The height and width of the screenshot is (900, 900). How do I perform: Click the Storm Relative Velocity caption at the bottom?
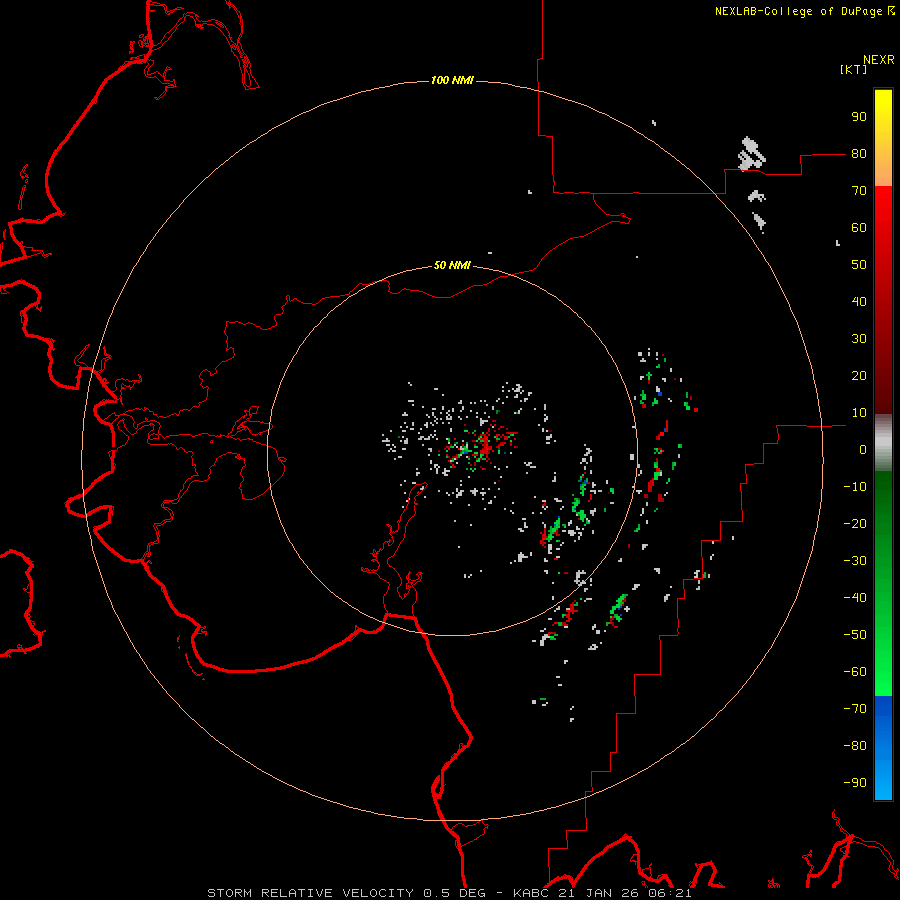(449, 893)
